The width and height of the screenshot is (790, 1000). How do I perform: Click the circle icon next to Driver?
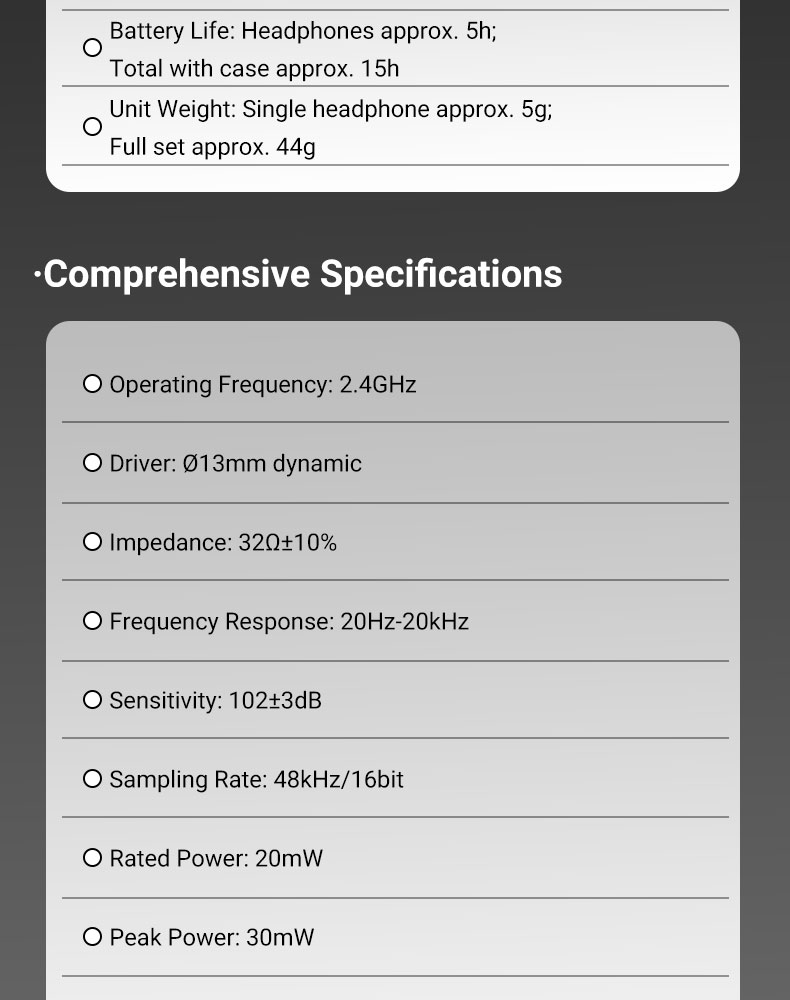[x=92, y=463]
